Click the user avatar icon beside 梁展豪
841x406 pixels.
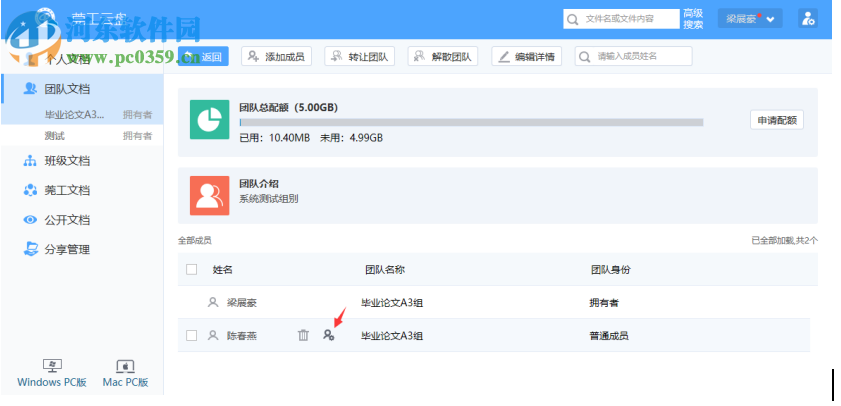click(x=213, y=302)
